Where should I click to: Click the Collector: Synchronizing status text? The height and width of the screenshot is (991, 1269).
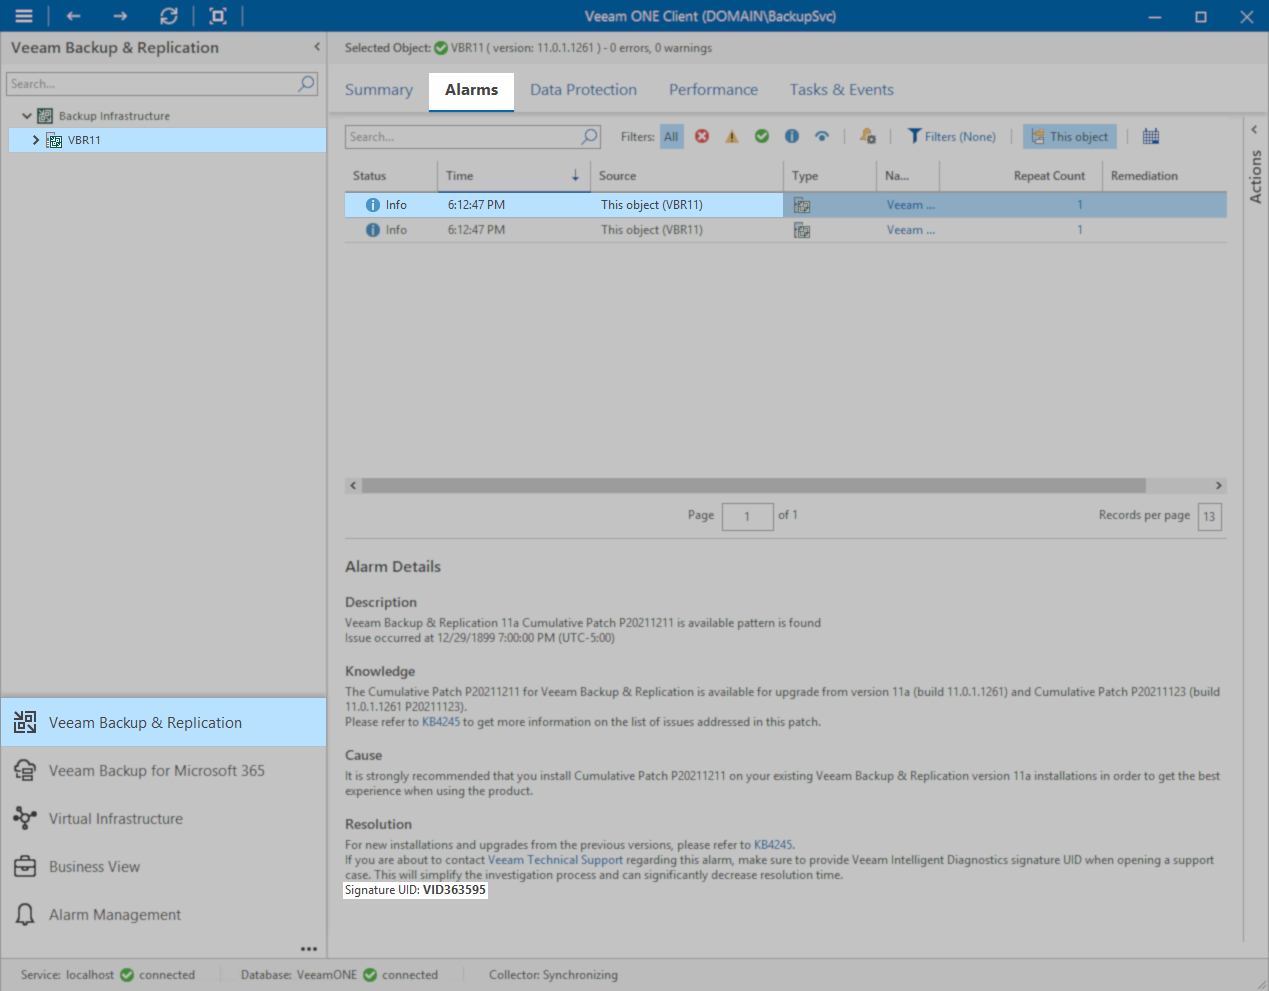tap(553, 975)
